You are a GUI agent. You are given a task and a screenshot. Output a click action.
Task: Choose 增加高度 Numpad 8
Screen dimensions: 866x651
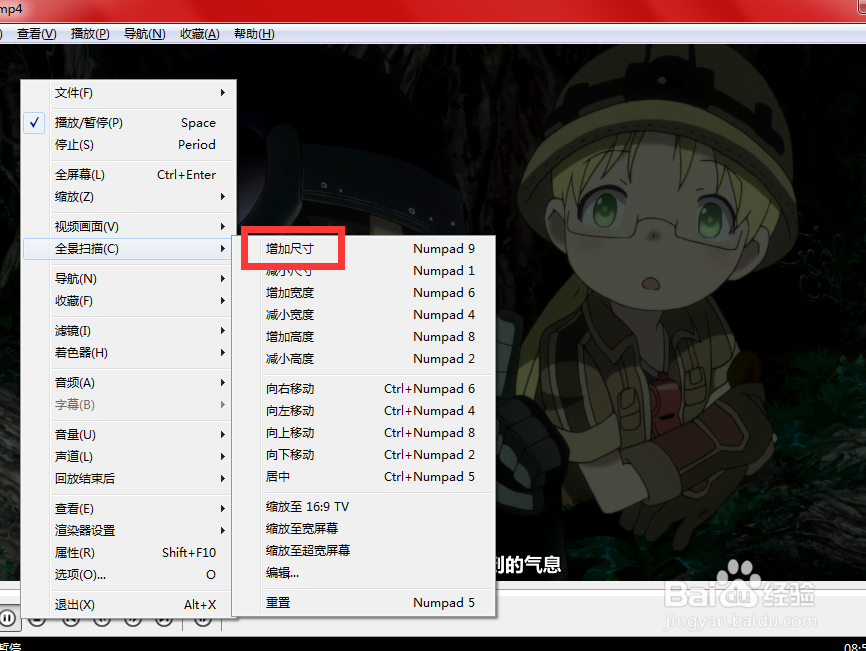363,337
